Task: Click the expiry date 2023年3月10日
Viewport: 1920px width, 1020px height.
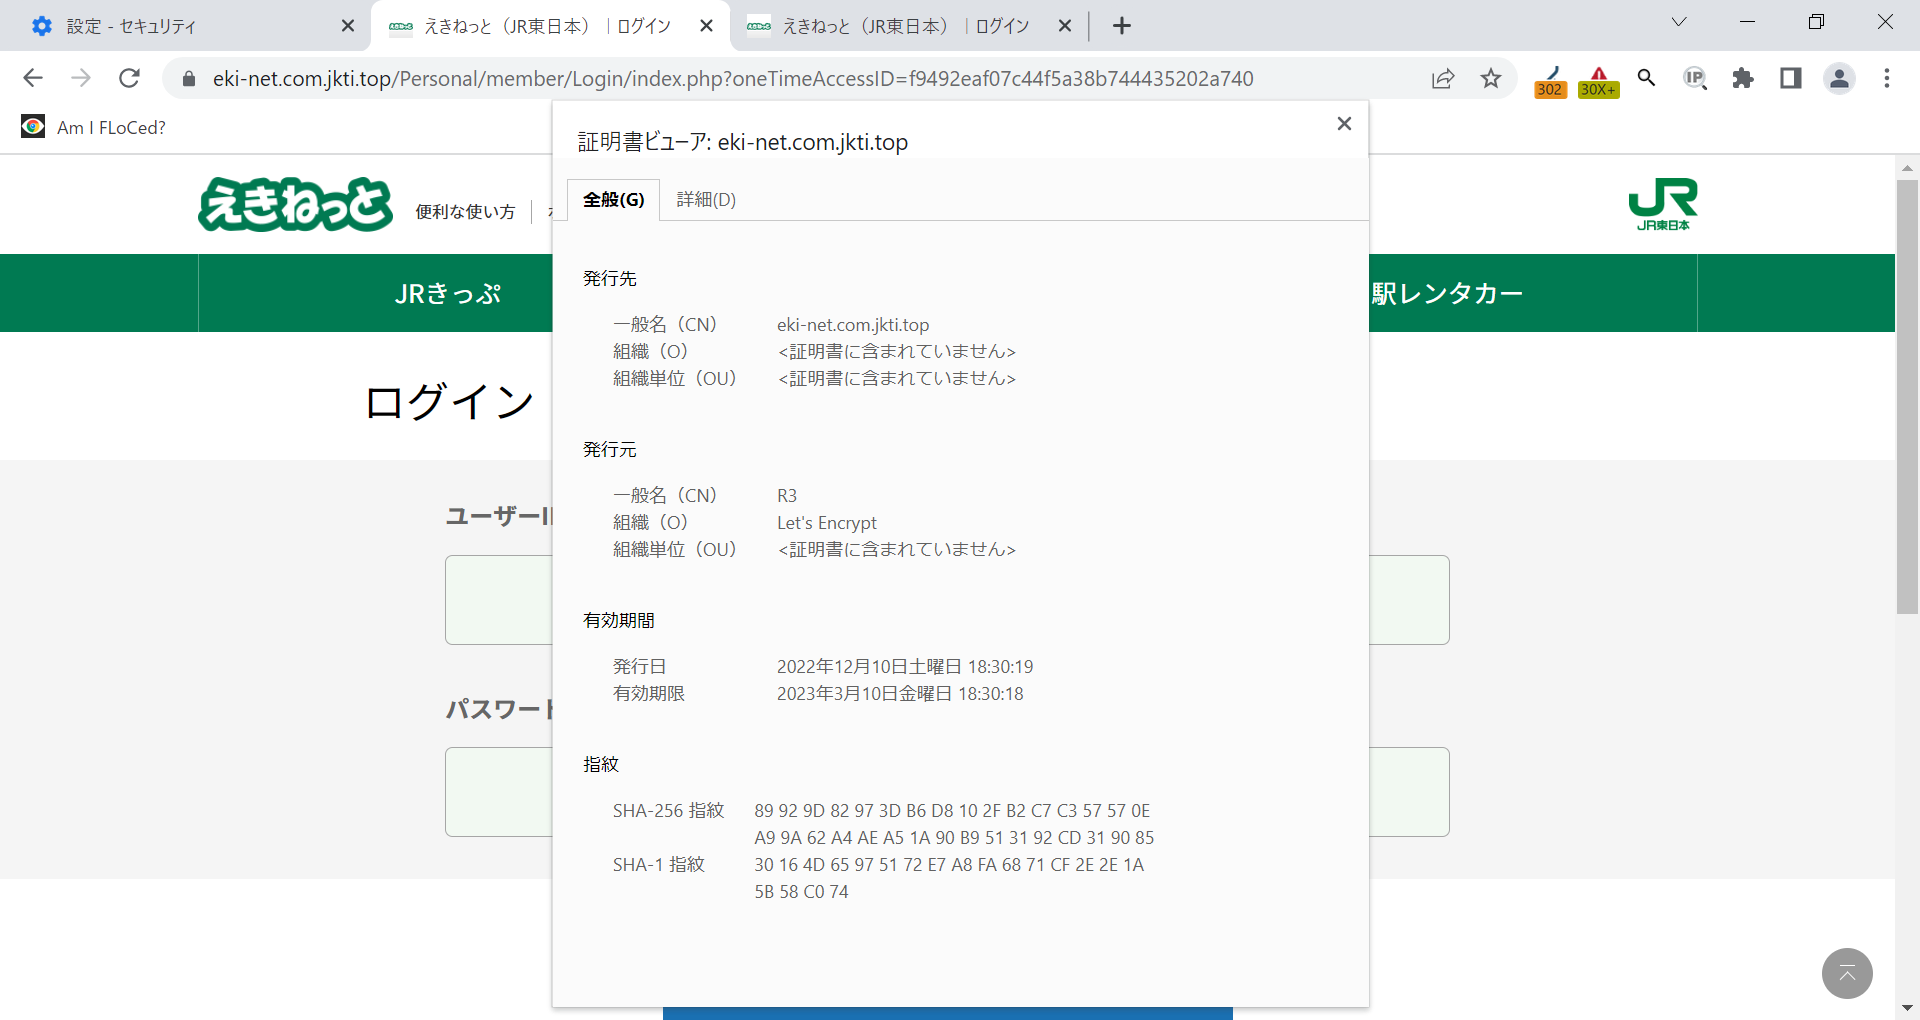Action: coord(900,694)
